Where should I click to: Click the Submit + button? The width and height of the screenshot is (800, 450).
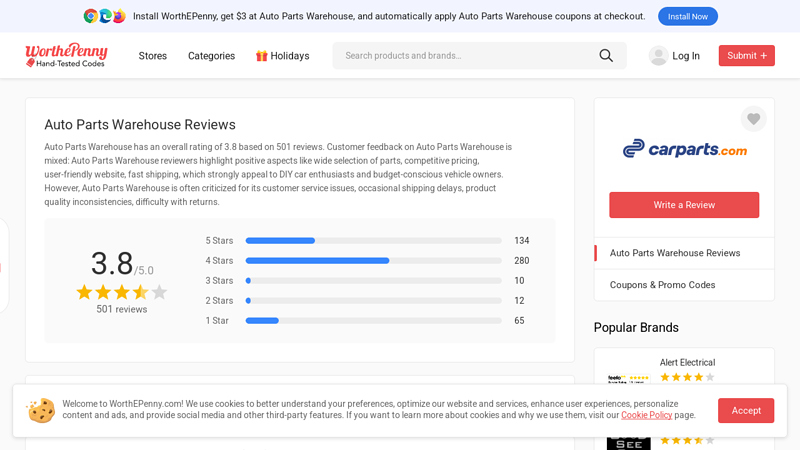pos(746,56)
